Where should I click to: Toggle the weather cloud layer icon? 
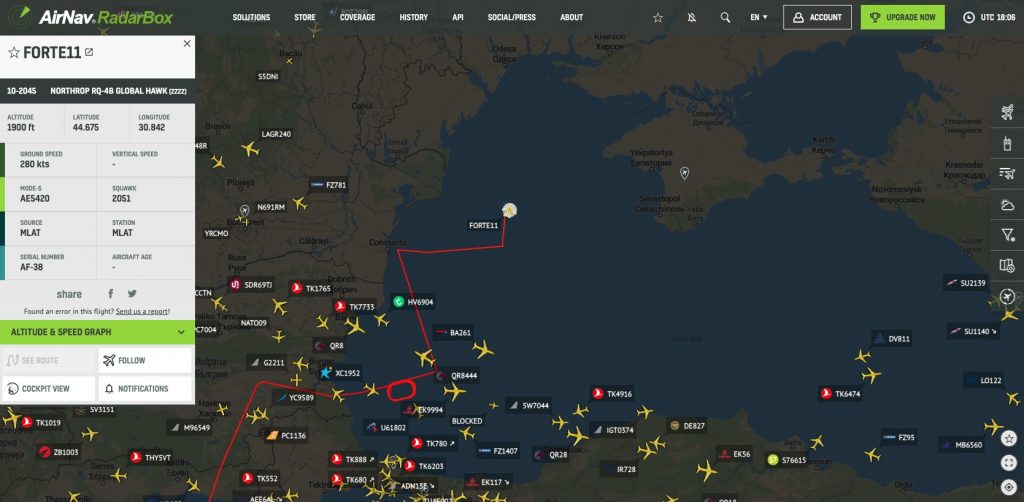click(x=1007, y=204)
